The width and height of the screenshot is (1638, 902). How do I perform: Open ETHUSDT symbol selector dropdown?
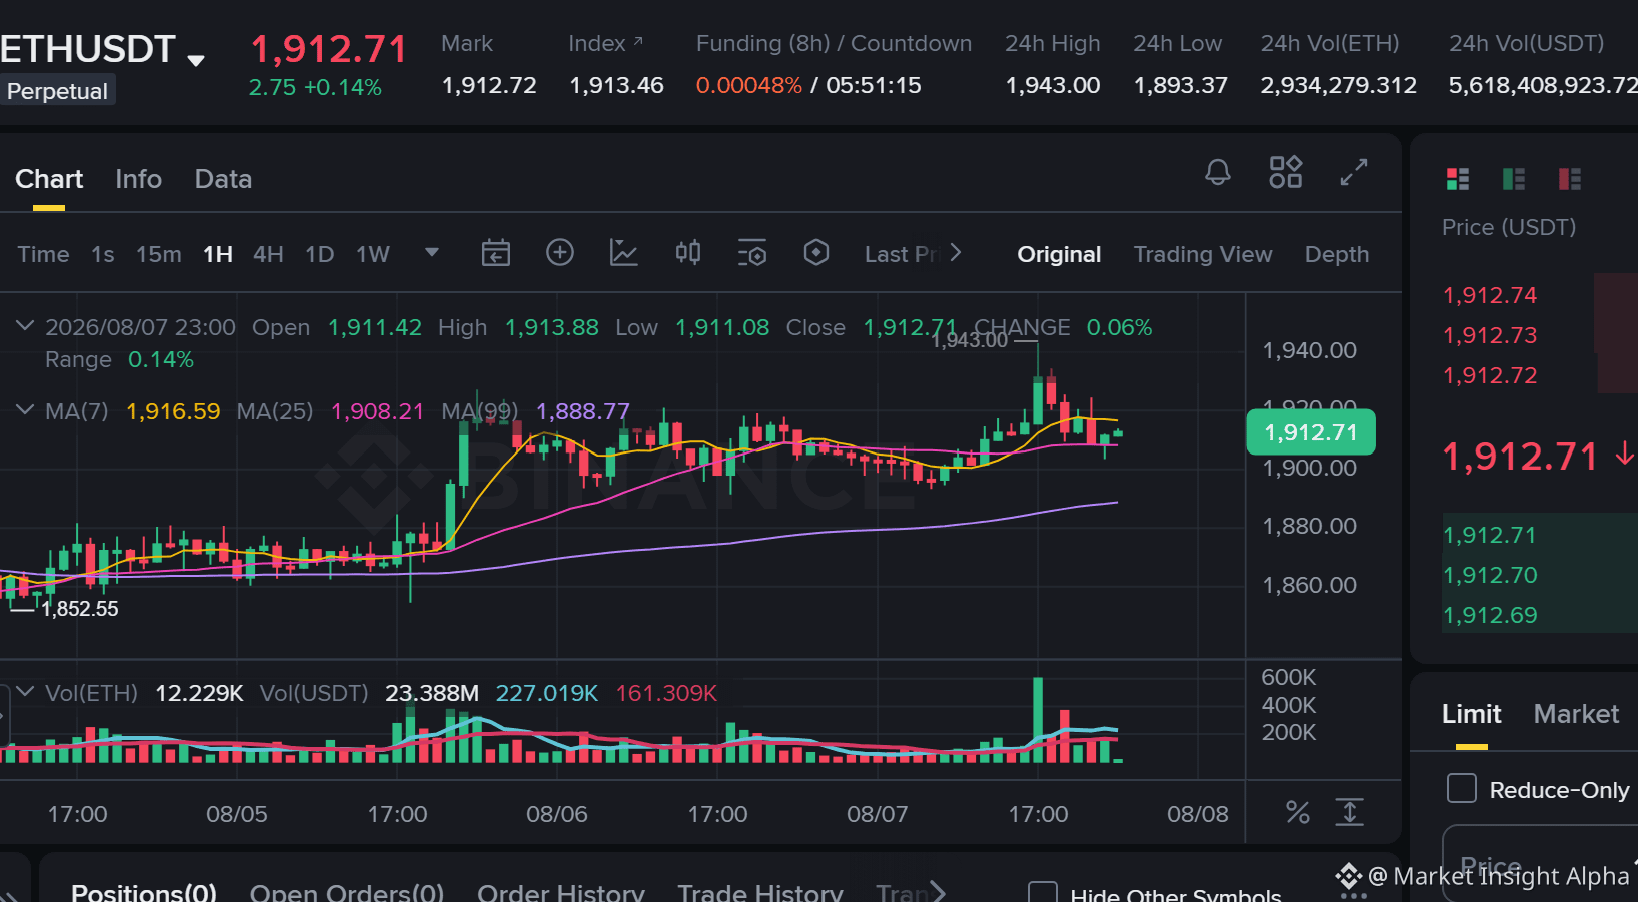point(197,60)
